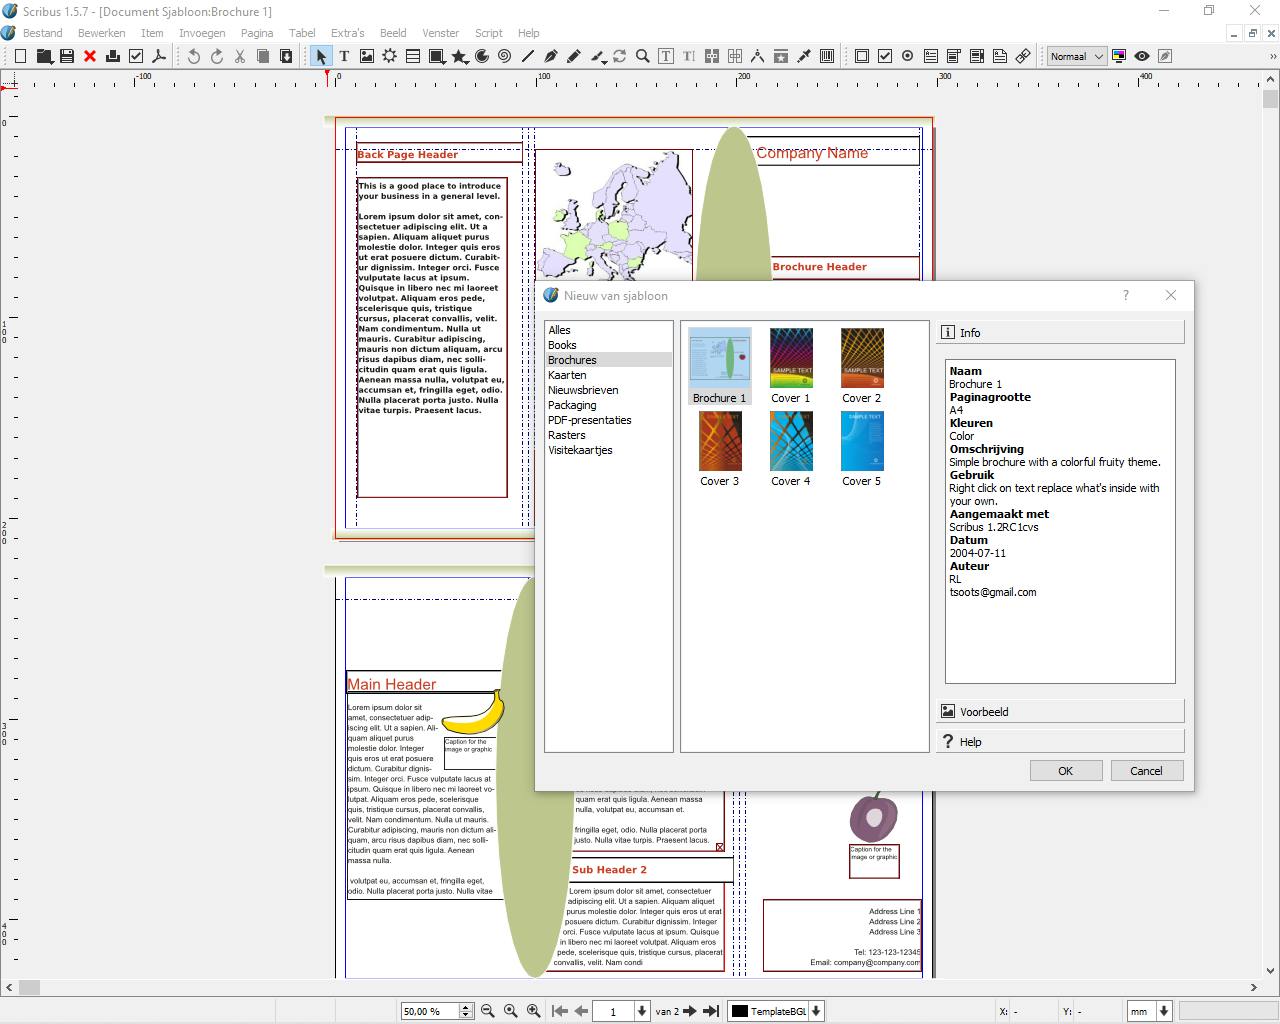This screenshot has width=1280, height=1024.
Task: Toggle preview mode eye icon
Action: tap(1142, 57)
